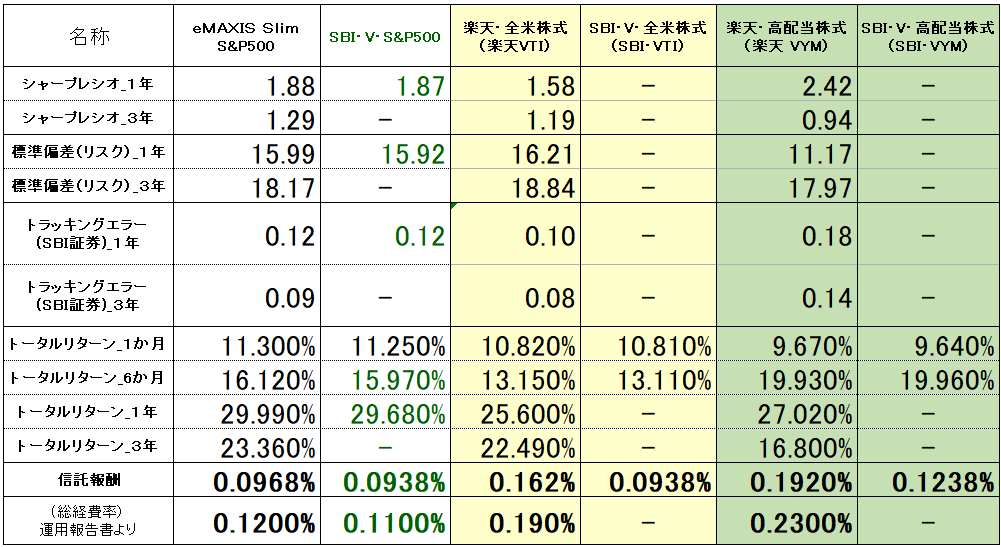The width and height of the screenshot is (1001, 547).
Task: Select row label トラッキングエラー (SBI証券)_1年
Action: coord(88,234)
